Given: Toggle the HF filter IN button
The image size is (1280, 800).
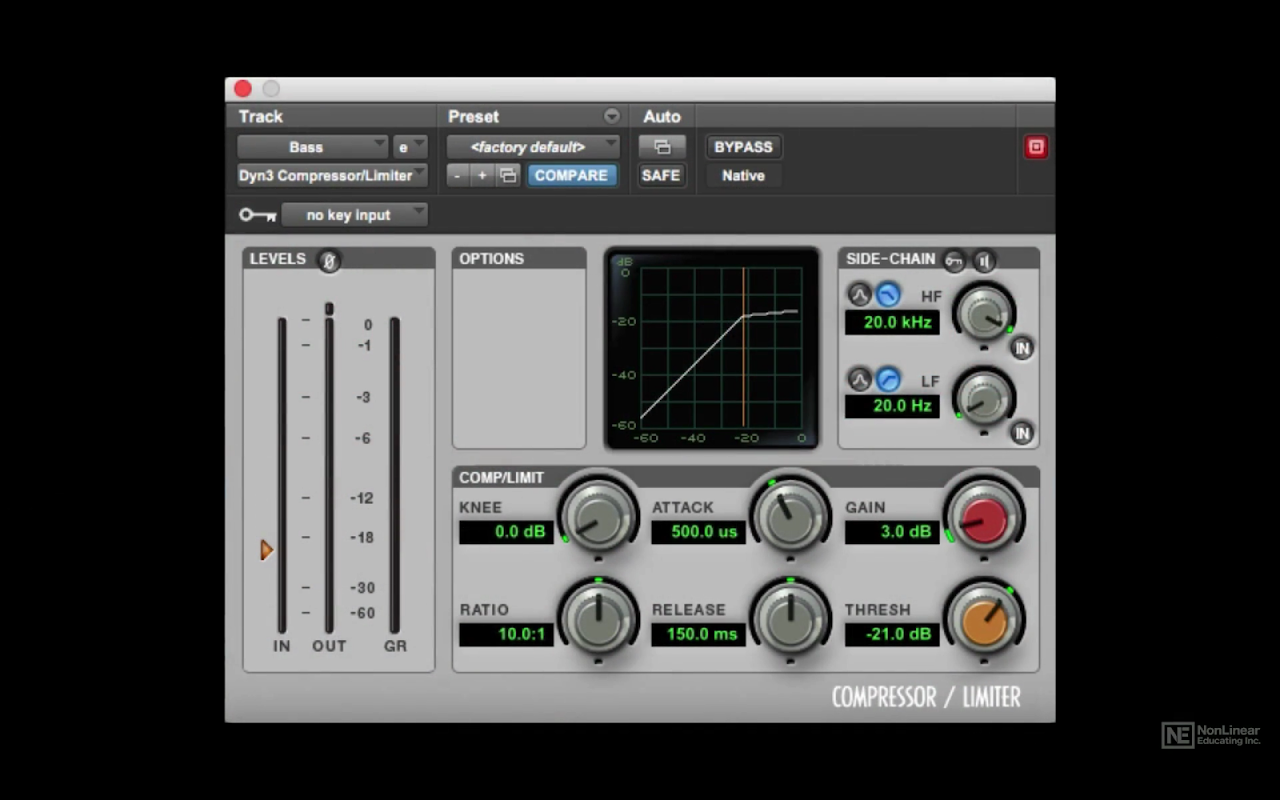Looking at the screenshot, I should (1021, 348).
